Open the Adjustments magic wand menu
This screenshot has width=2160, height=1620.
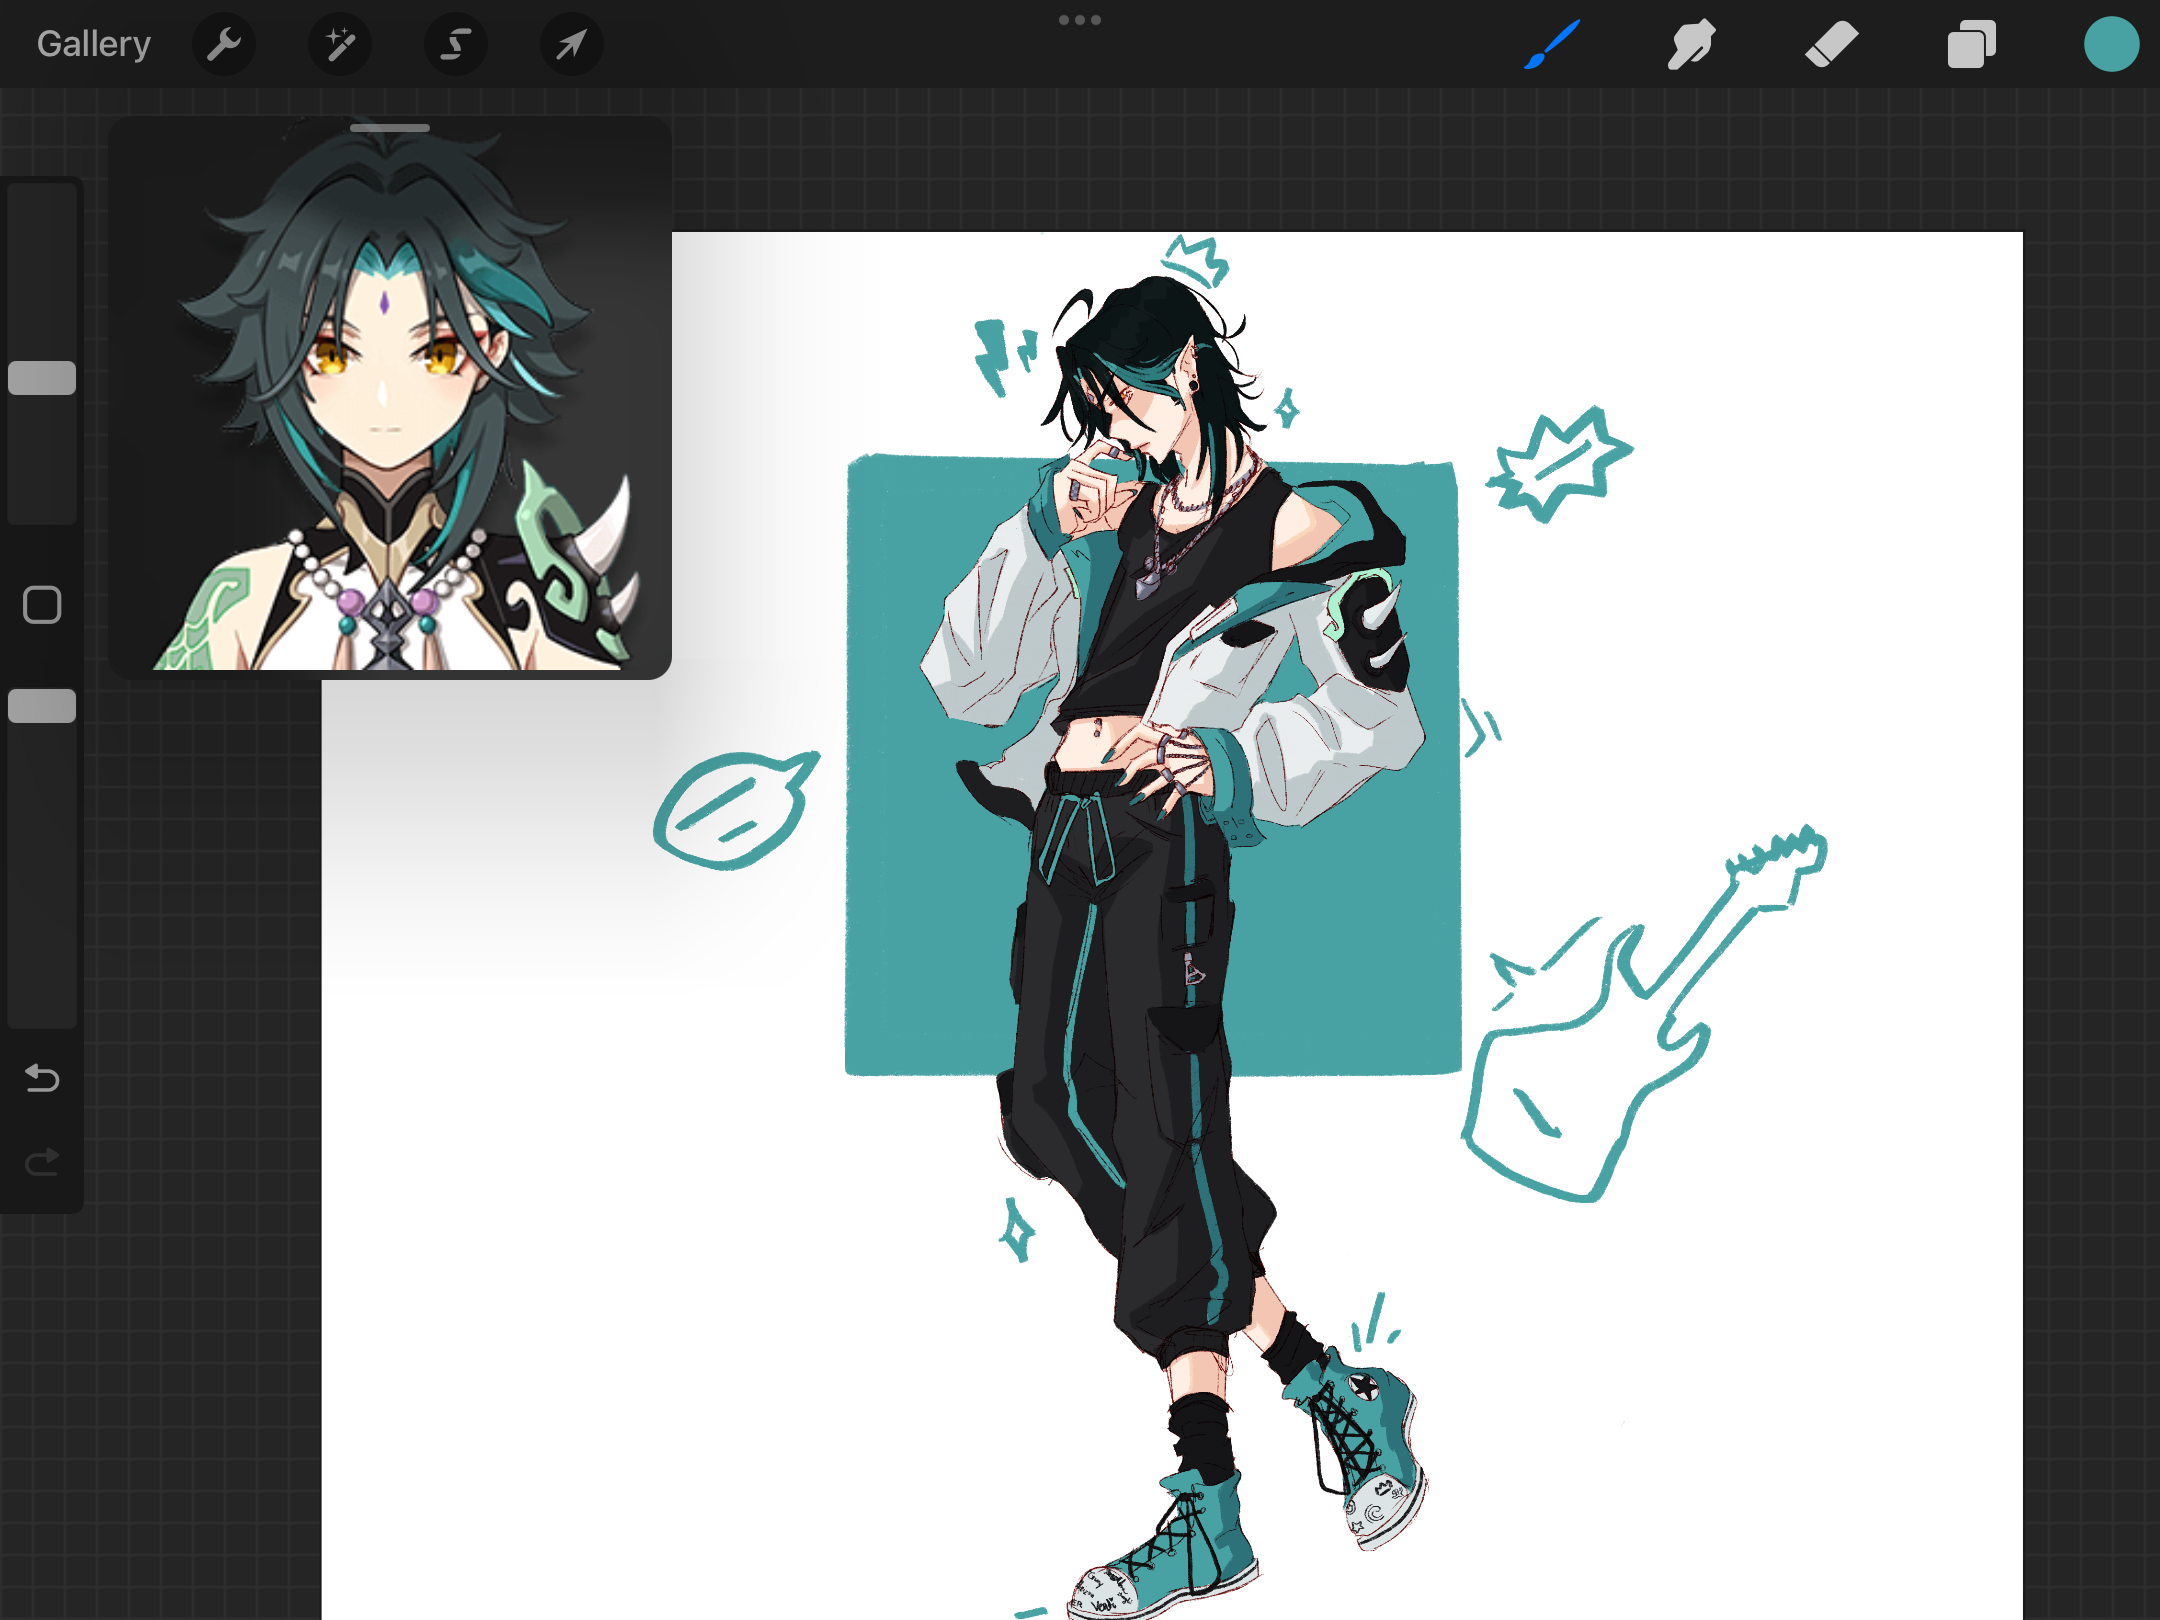pos(340,44)
